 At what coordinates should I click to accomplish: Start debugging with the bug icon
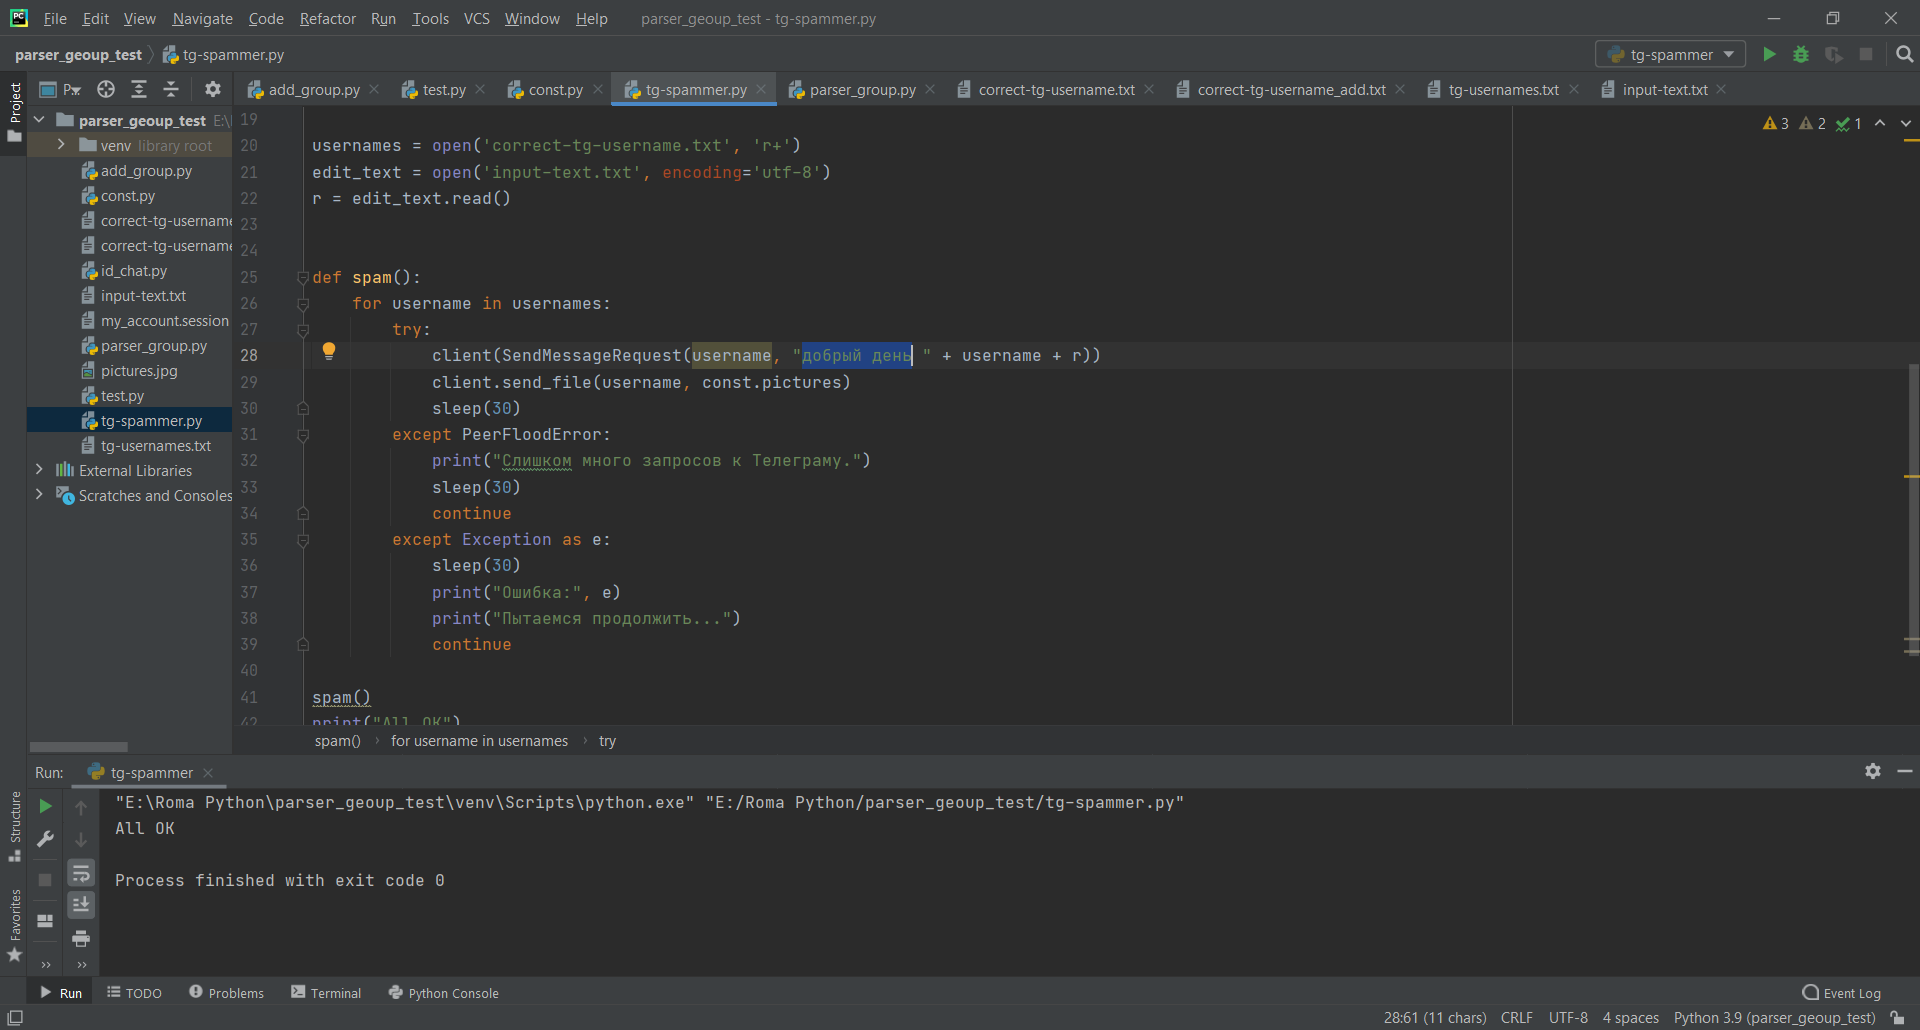coord(1801,54)
